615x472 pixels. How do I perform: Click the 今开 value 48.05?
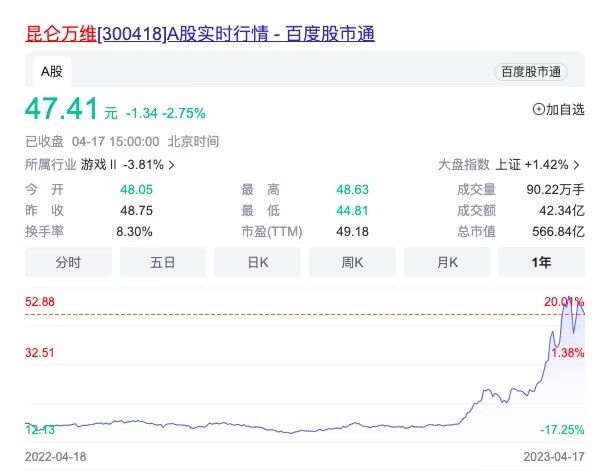pyautogui.click(x=136, y=190)
